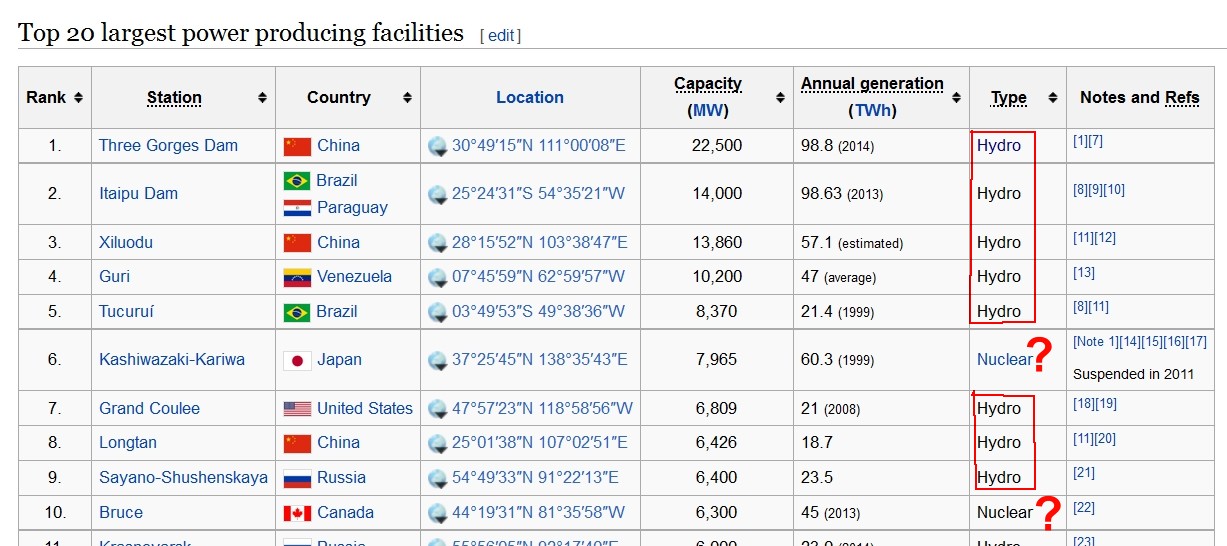
Task: Open Kashiwazaki-Kariwa station link
Action: [172, 359]
